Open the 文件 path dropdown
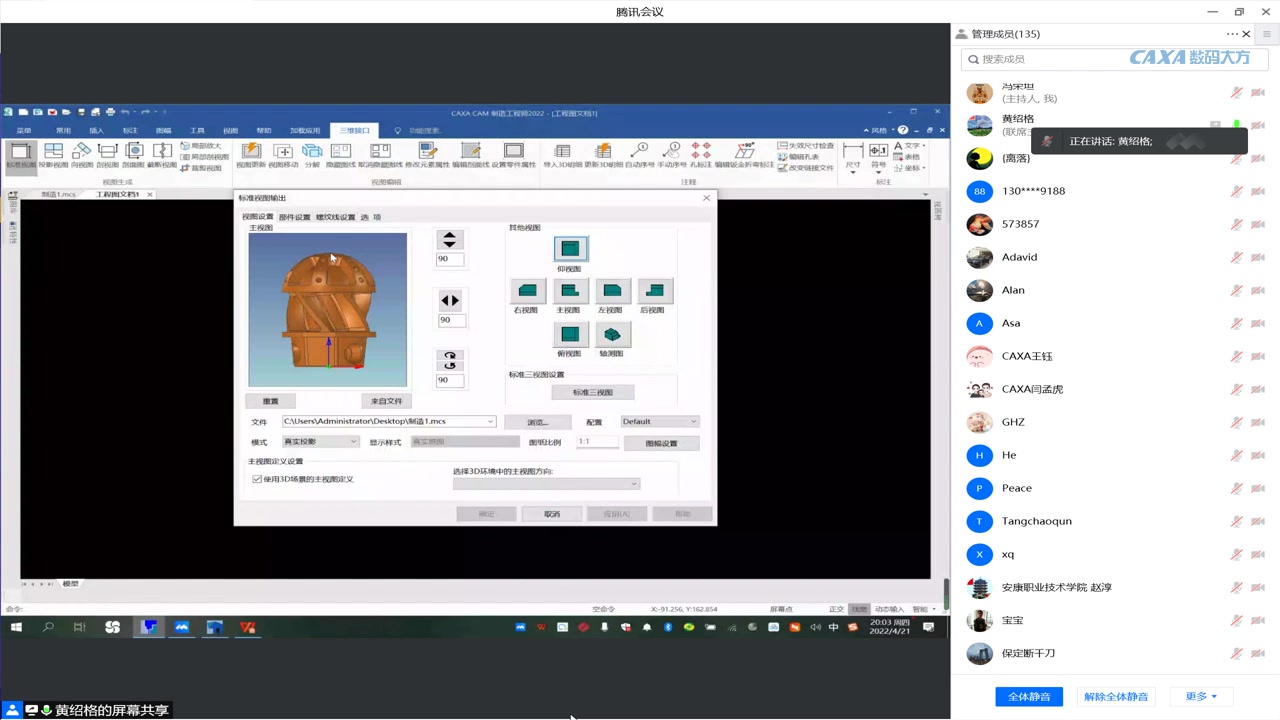This screenshot has height=720, width=1280. click(x=490, y=422)
